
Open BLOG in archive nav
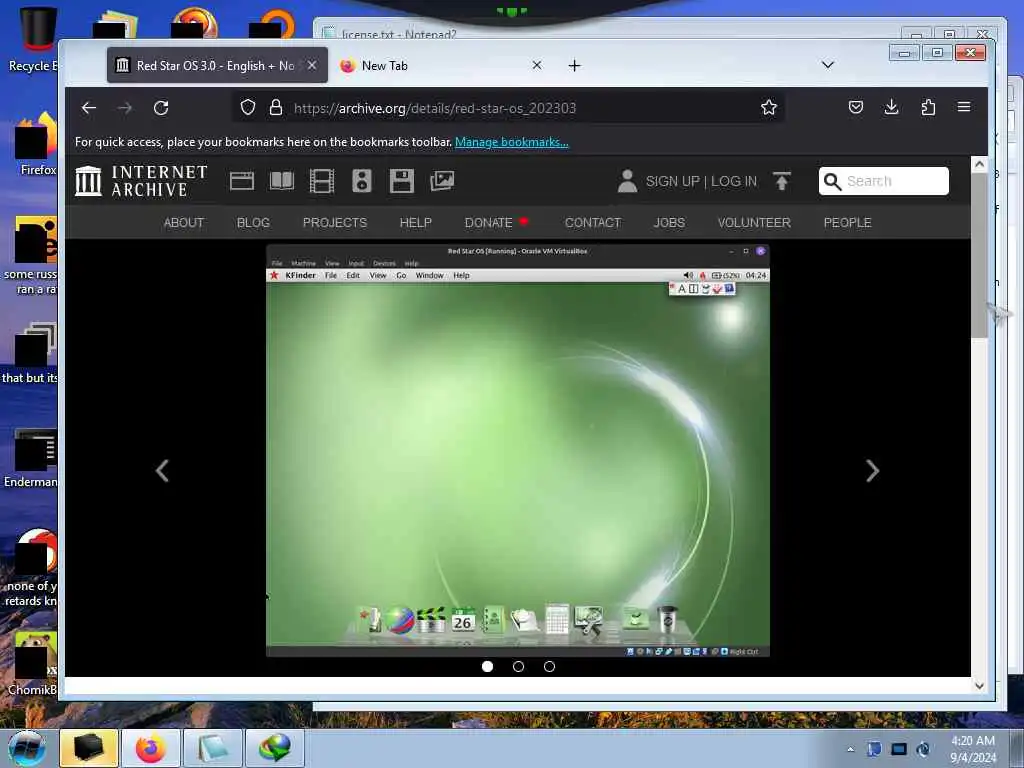pyautogui.click(x=253, y=223)
